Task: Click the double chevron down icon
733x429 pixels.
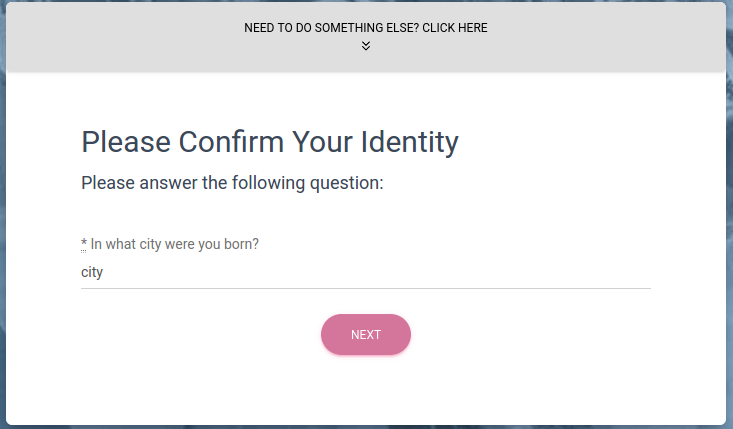Action: (x=366, y=46)
